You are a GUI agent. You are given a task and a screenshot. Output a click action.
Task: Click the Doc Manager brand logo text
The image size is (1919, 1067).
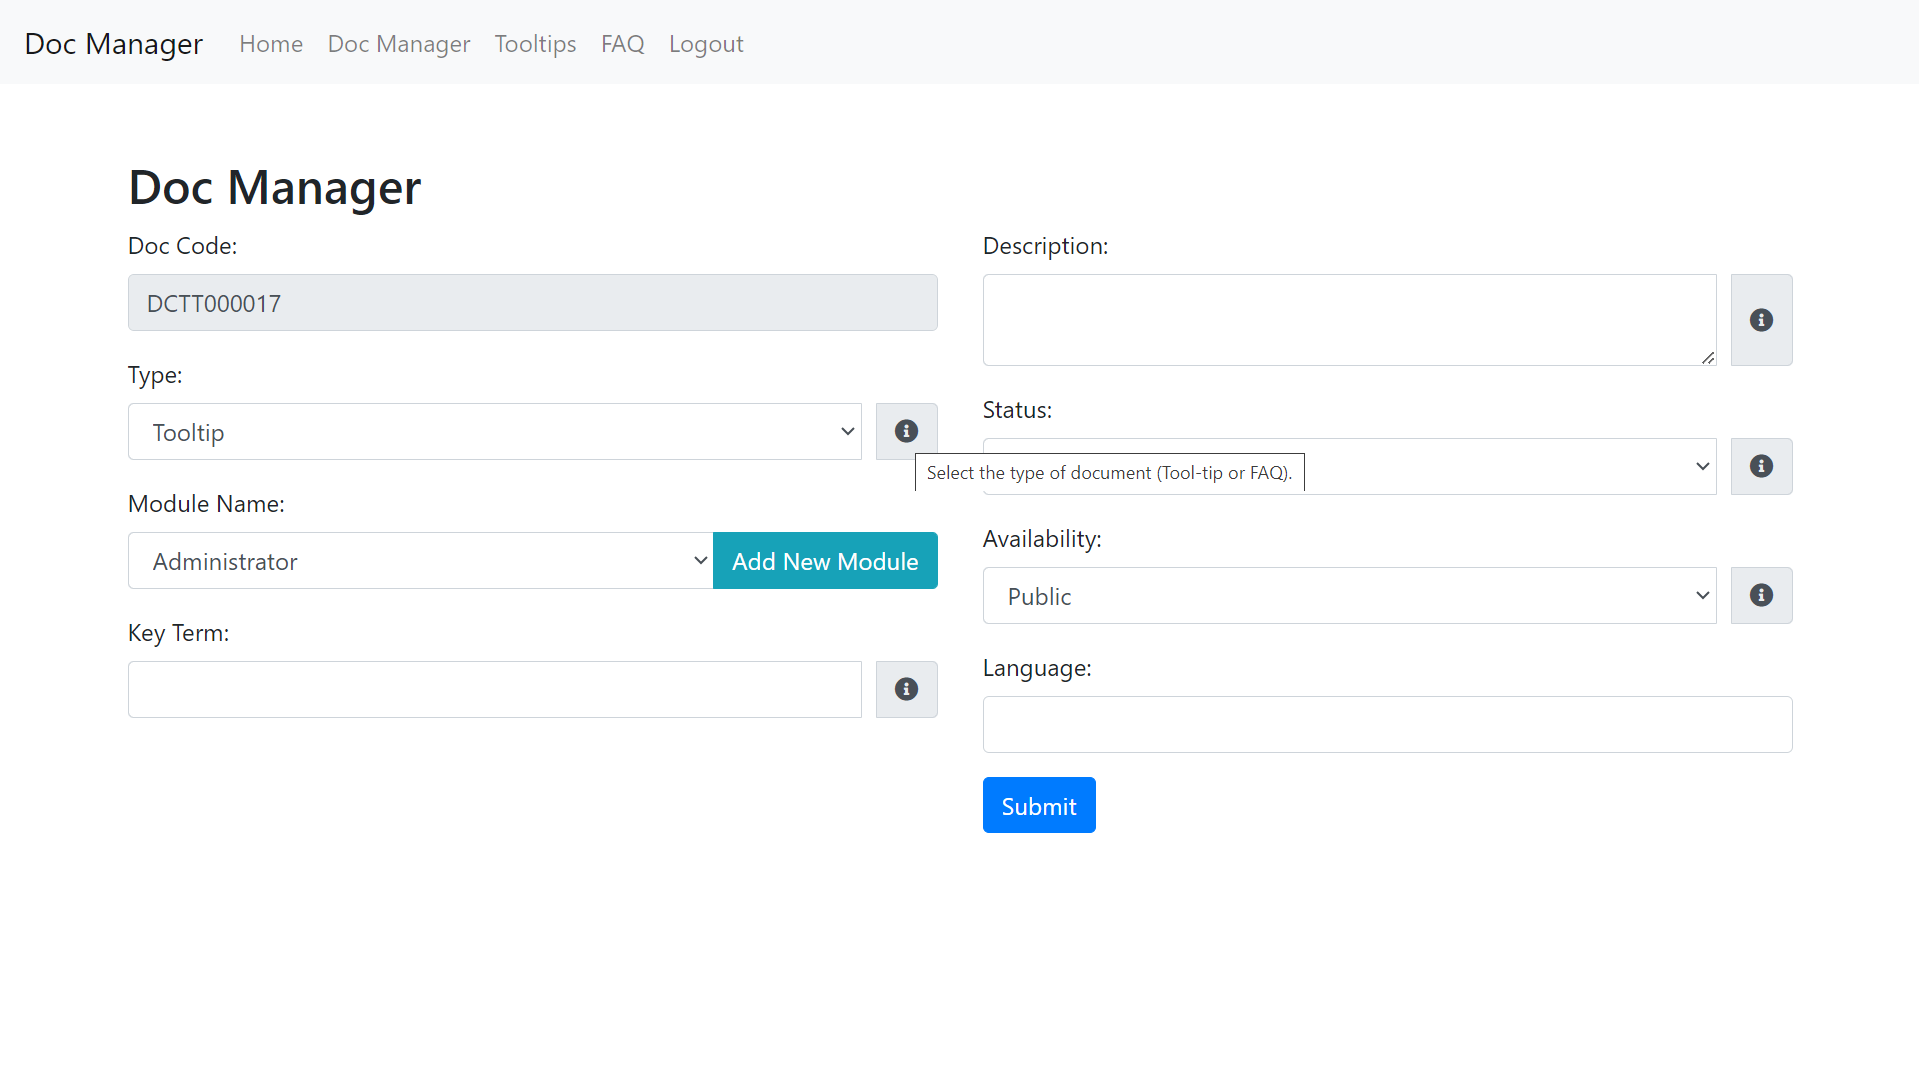(x=114, y=44)
